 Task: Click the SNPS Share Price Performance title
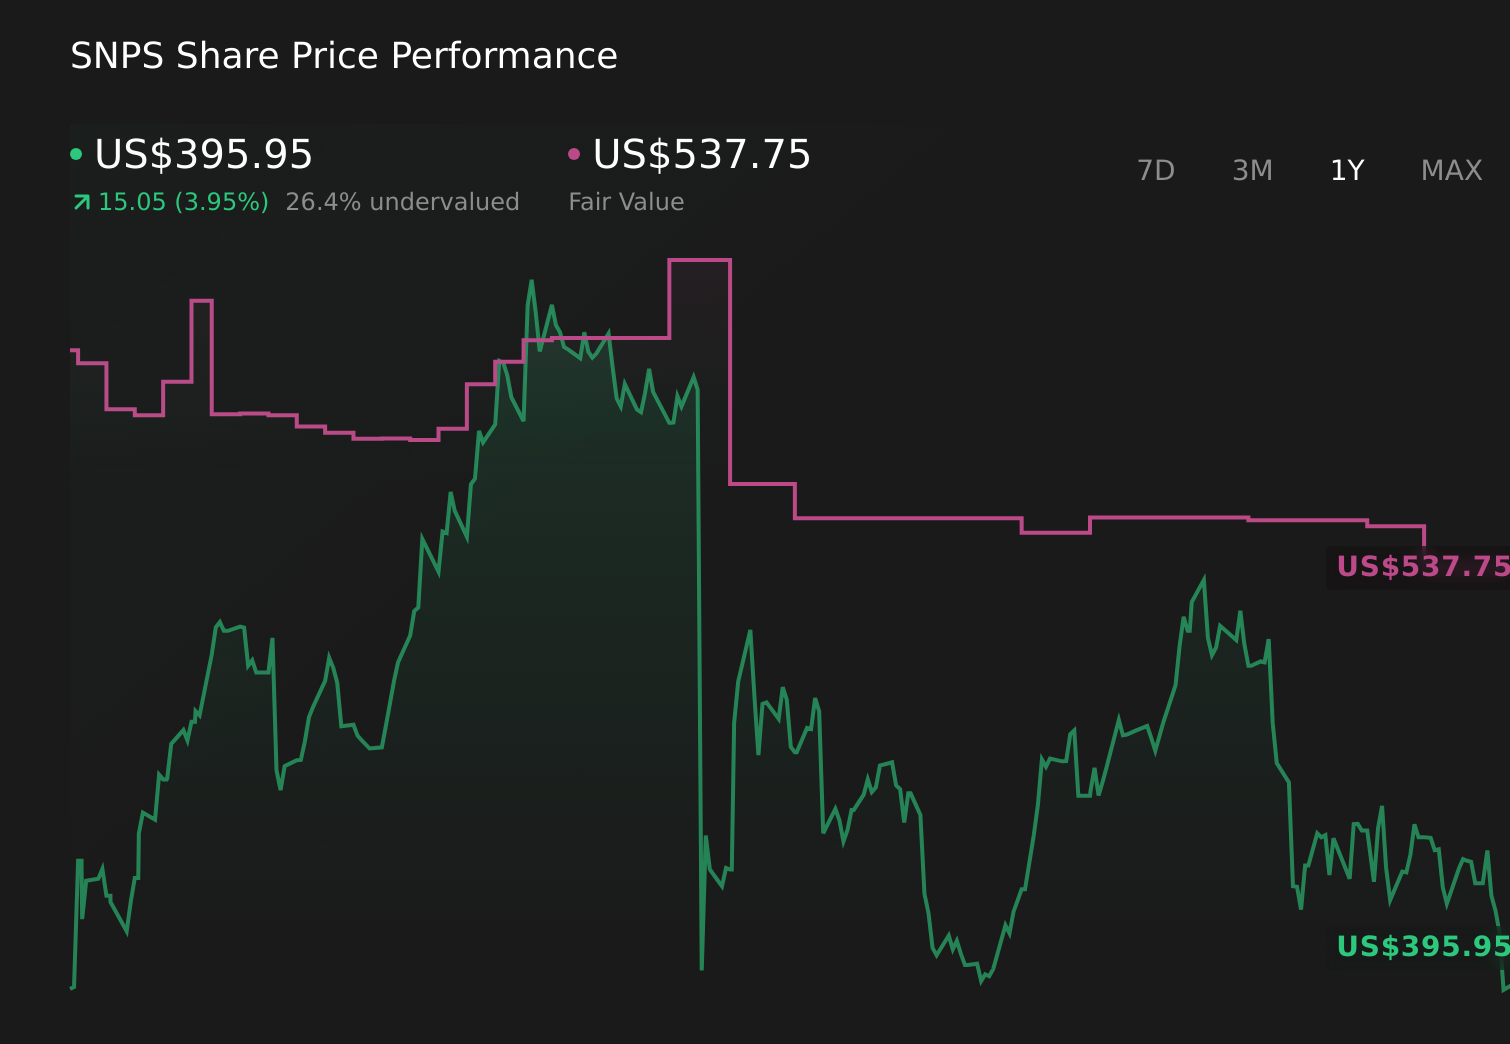point(343,56)
